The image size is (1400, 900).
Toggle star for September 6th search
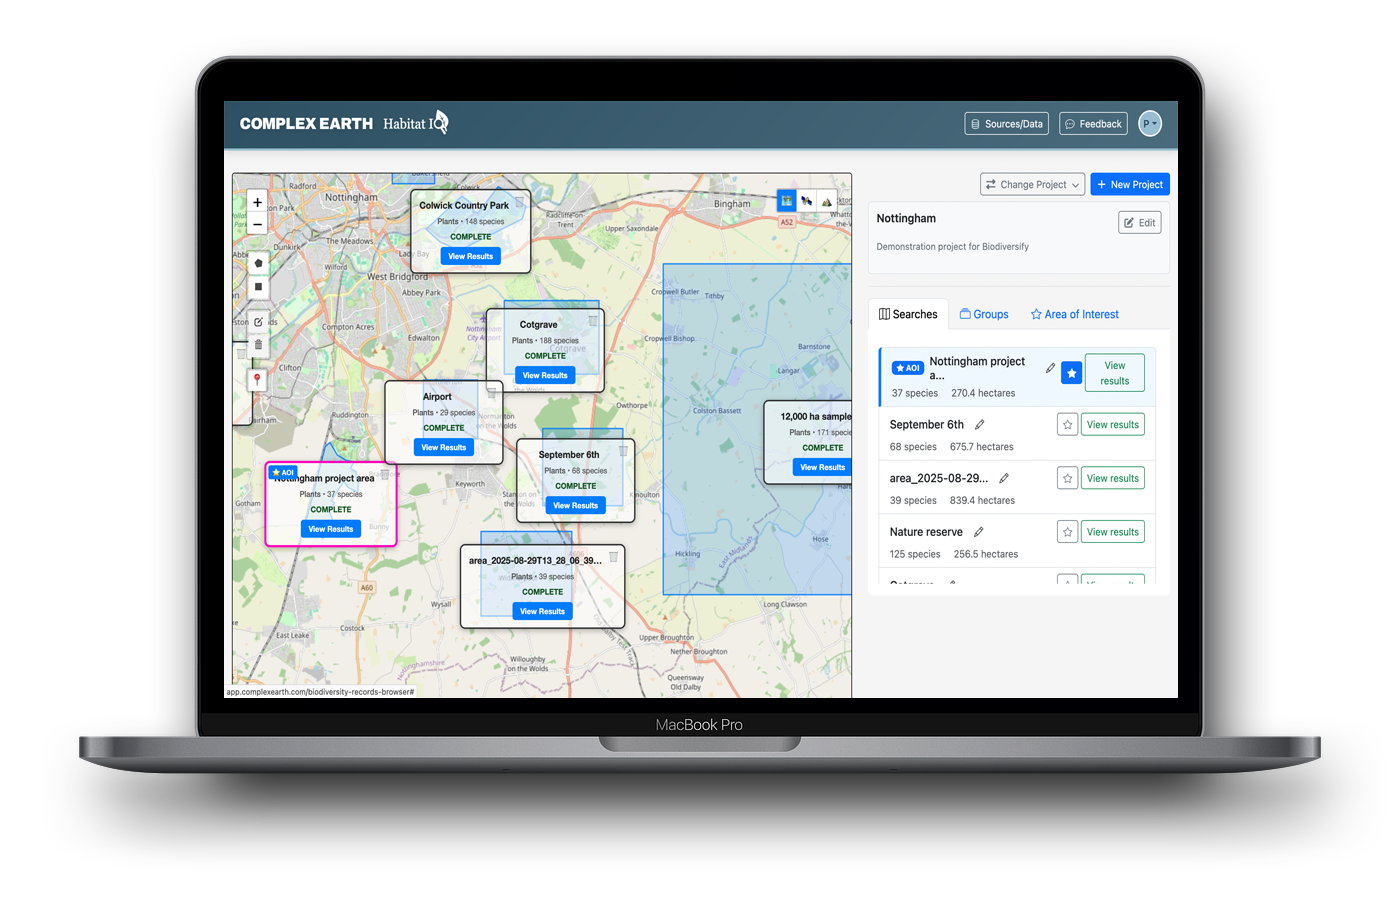(x=1067, y=425)
